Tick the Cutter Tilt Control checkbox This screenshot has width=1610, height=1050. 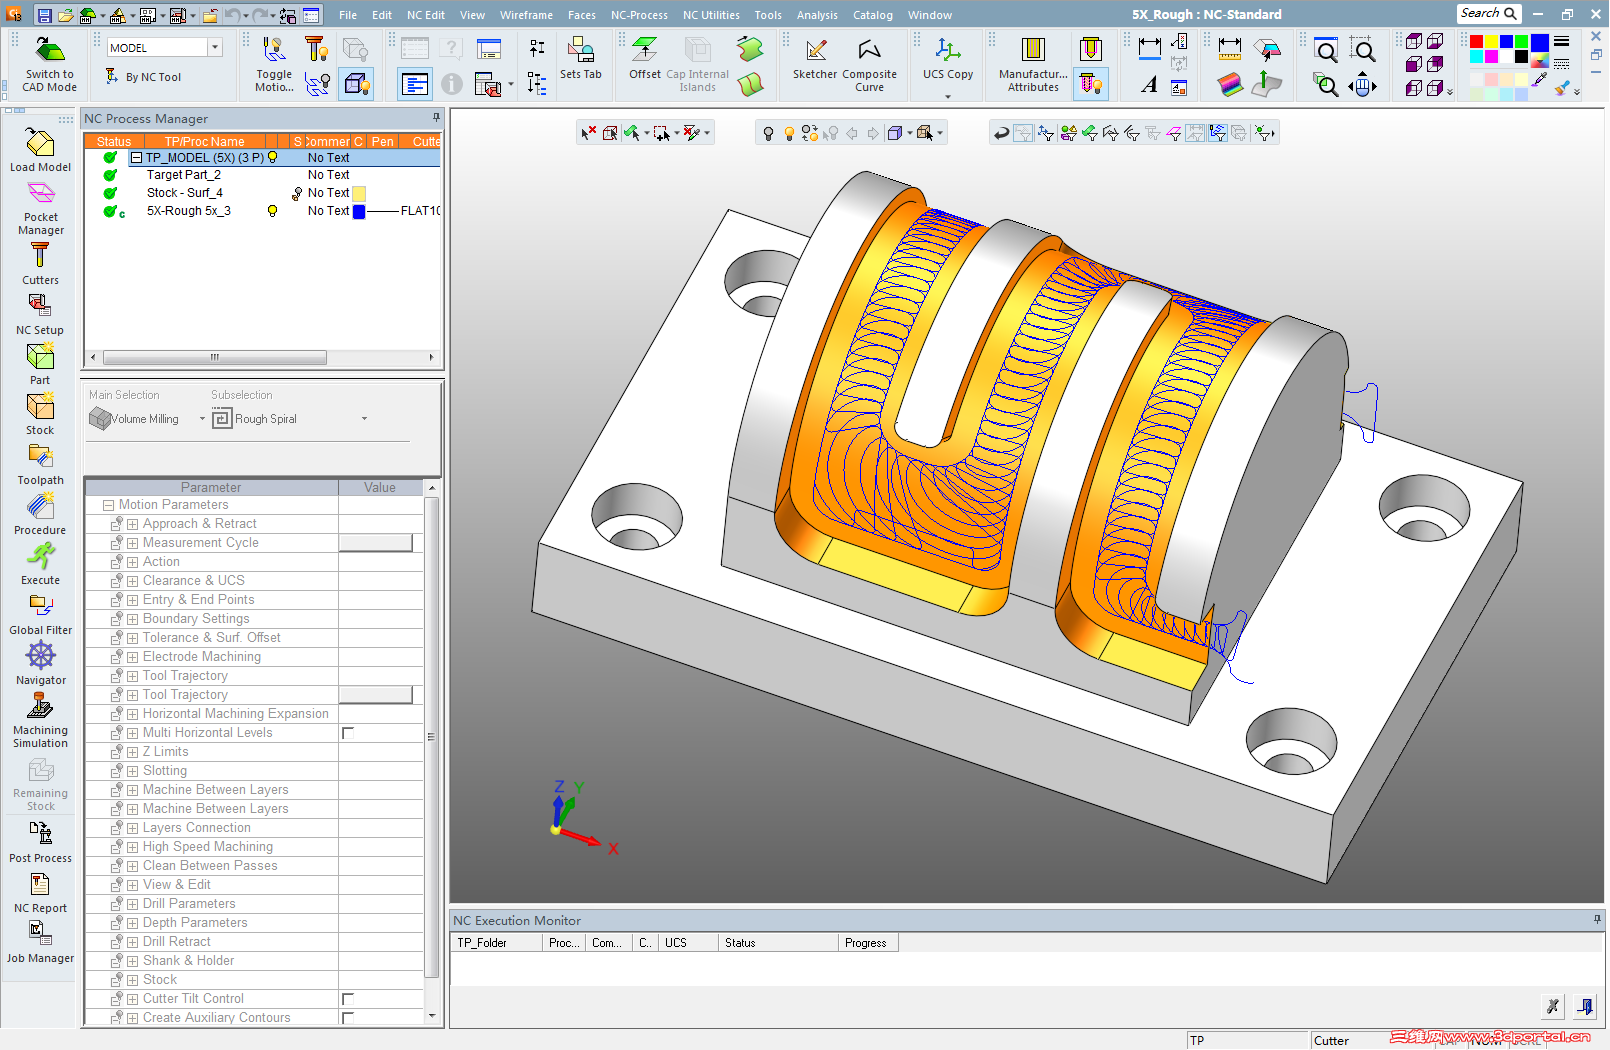(x=348, y=999)
